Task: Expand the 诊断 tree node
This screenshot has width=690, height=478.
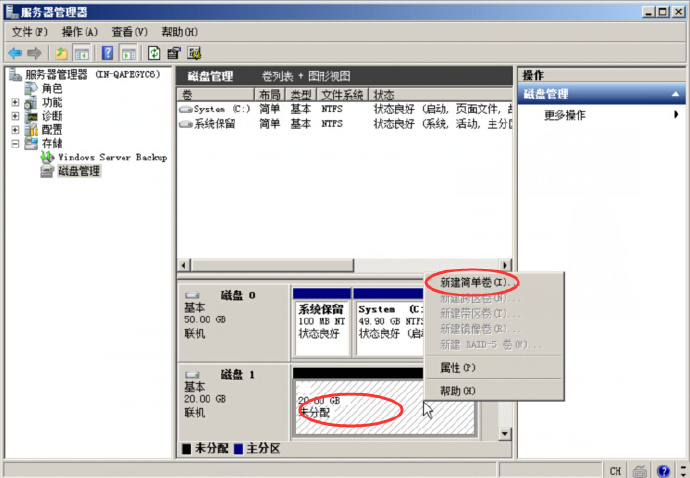Action: 16,116
